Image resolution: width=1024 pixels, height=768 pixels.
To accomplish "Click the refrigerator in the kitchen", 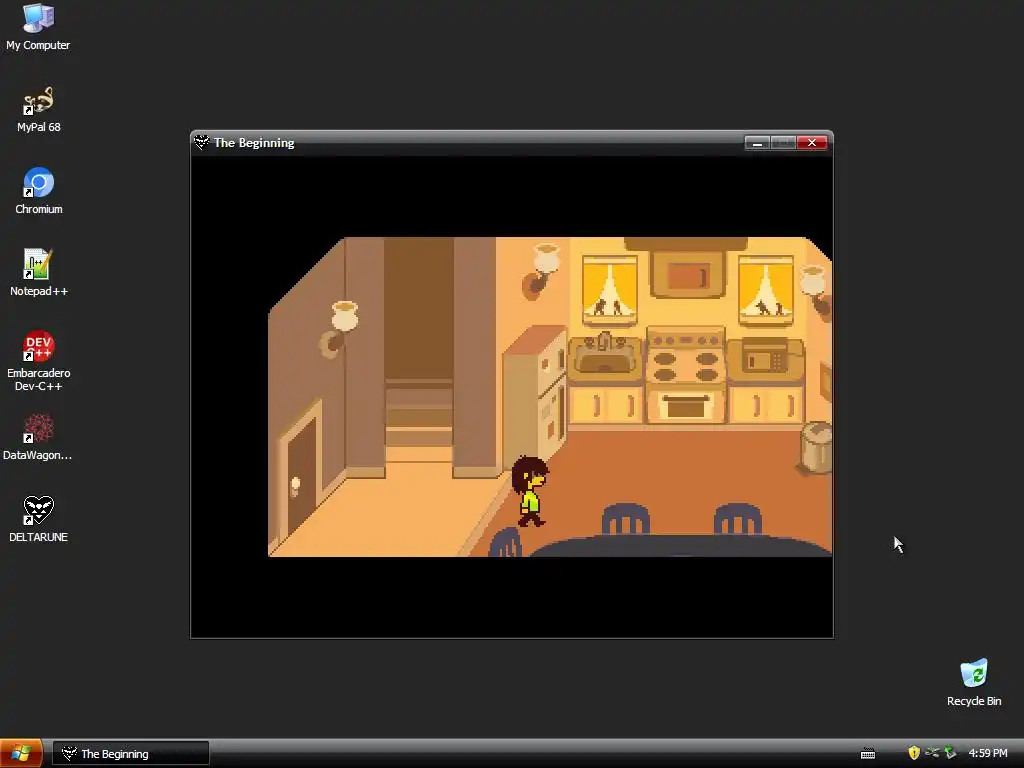I will (536, 396).
